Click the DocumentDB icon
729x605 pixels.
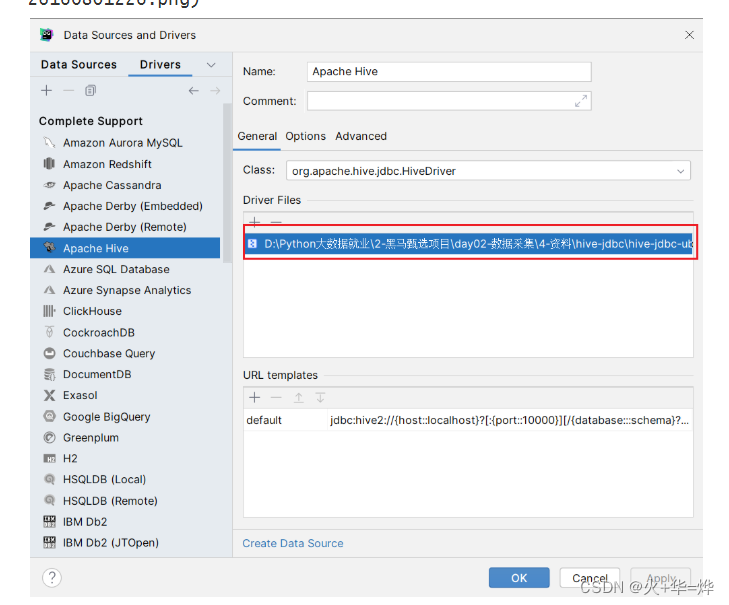[x=49, y=374]
